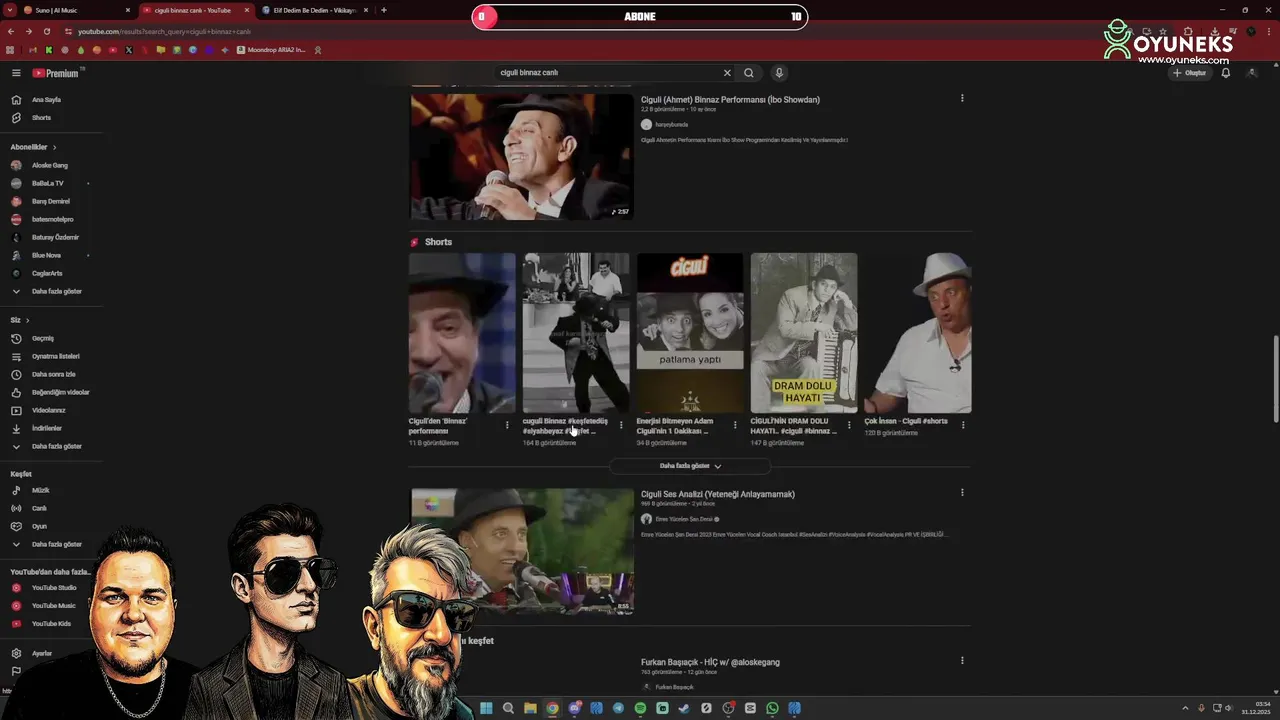
Task: Expand the Siz section heading
Action: 19,320
